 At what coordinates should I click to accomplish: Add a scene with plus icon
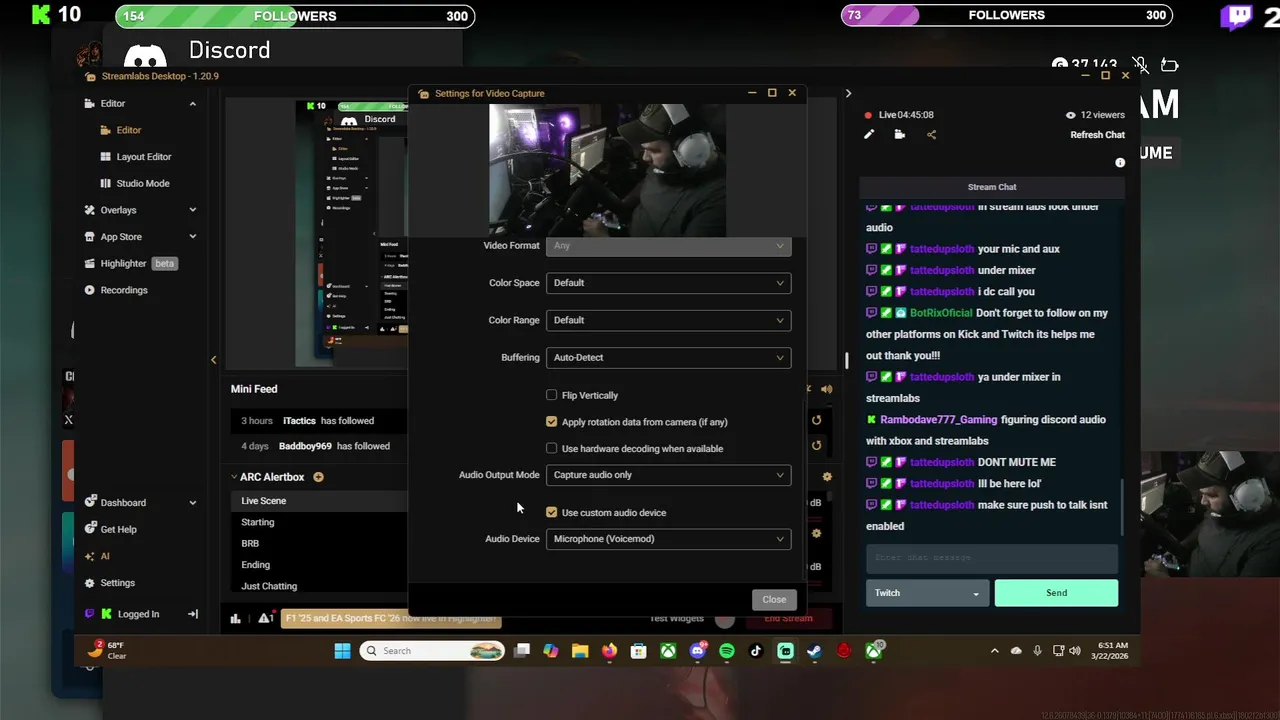pyautogui.click(x=318, y=477)
